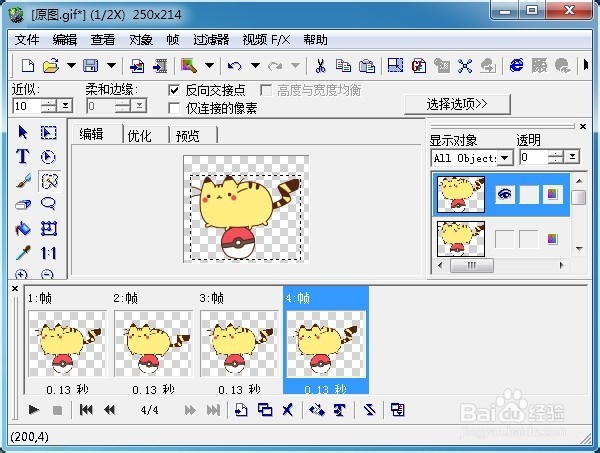
Task: Select frame 1 thumbnail
Action: pos(67,344)
